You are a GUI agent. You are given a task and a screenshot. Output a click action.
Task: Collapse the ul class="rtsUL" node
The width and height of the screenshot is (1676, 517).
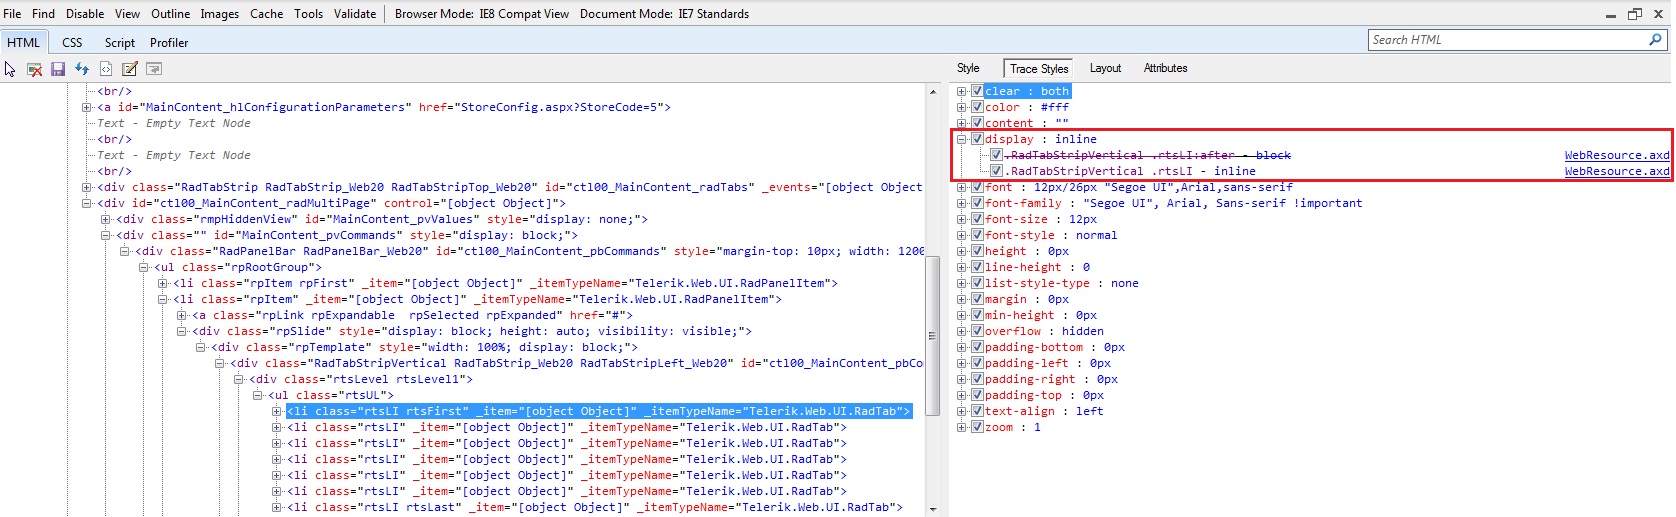[x=258, y=395]
